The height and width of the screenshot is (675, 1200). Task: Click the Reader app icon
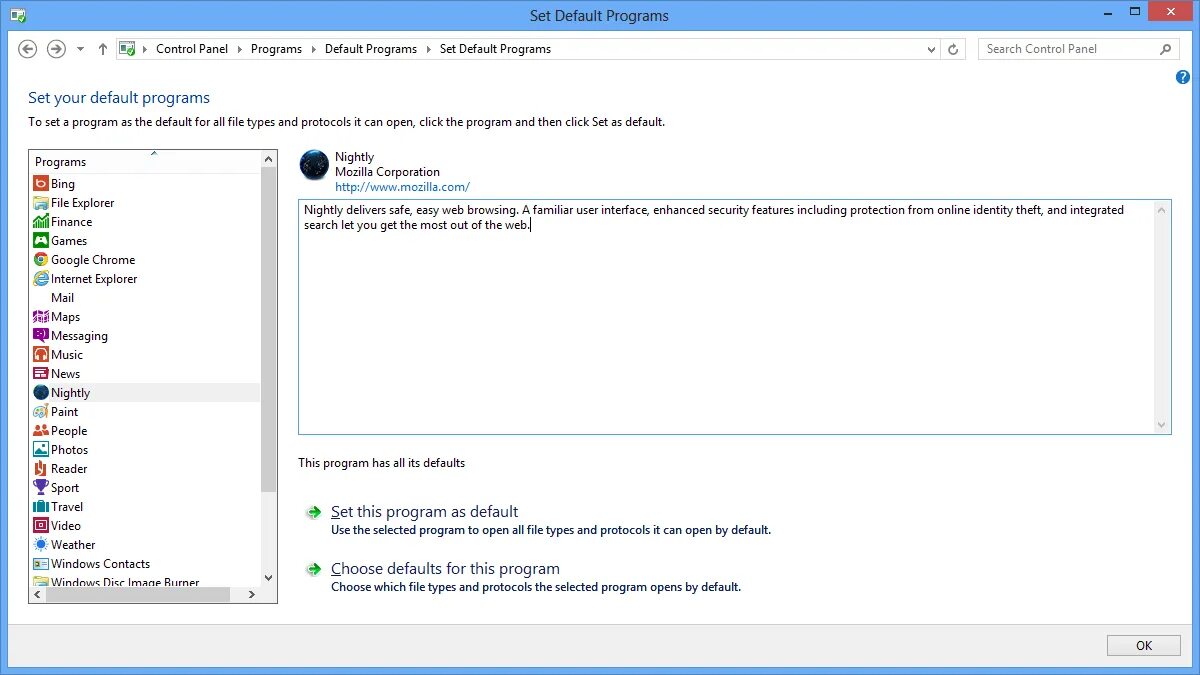(x=41, y=469)
